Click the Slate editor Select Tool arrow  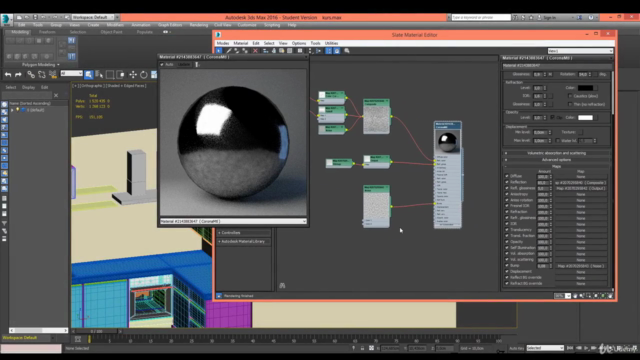[219, 51]
